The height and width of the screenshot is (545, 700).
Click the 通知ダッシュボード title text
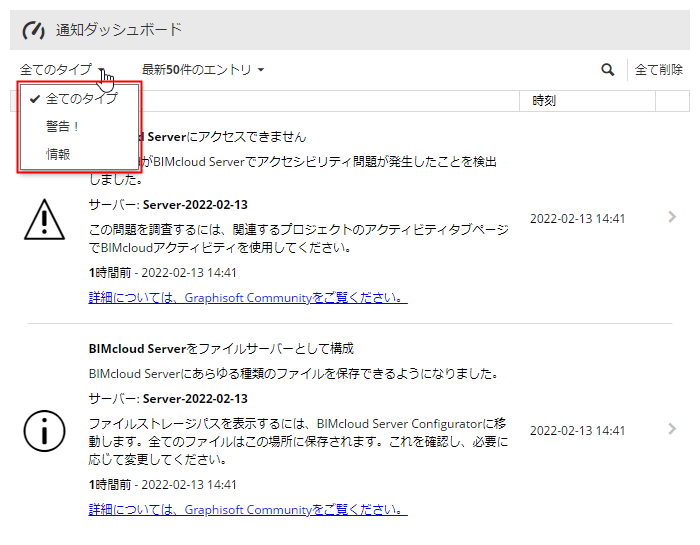[119, 30]
